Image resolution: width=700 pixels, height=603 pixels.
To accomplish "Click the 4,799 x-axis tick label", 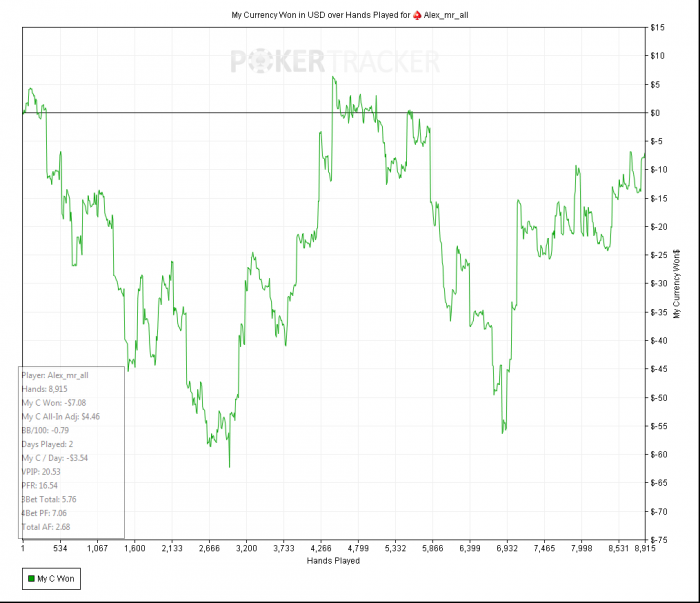I will pyautogui.click(x=358, y=548).
